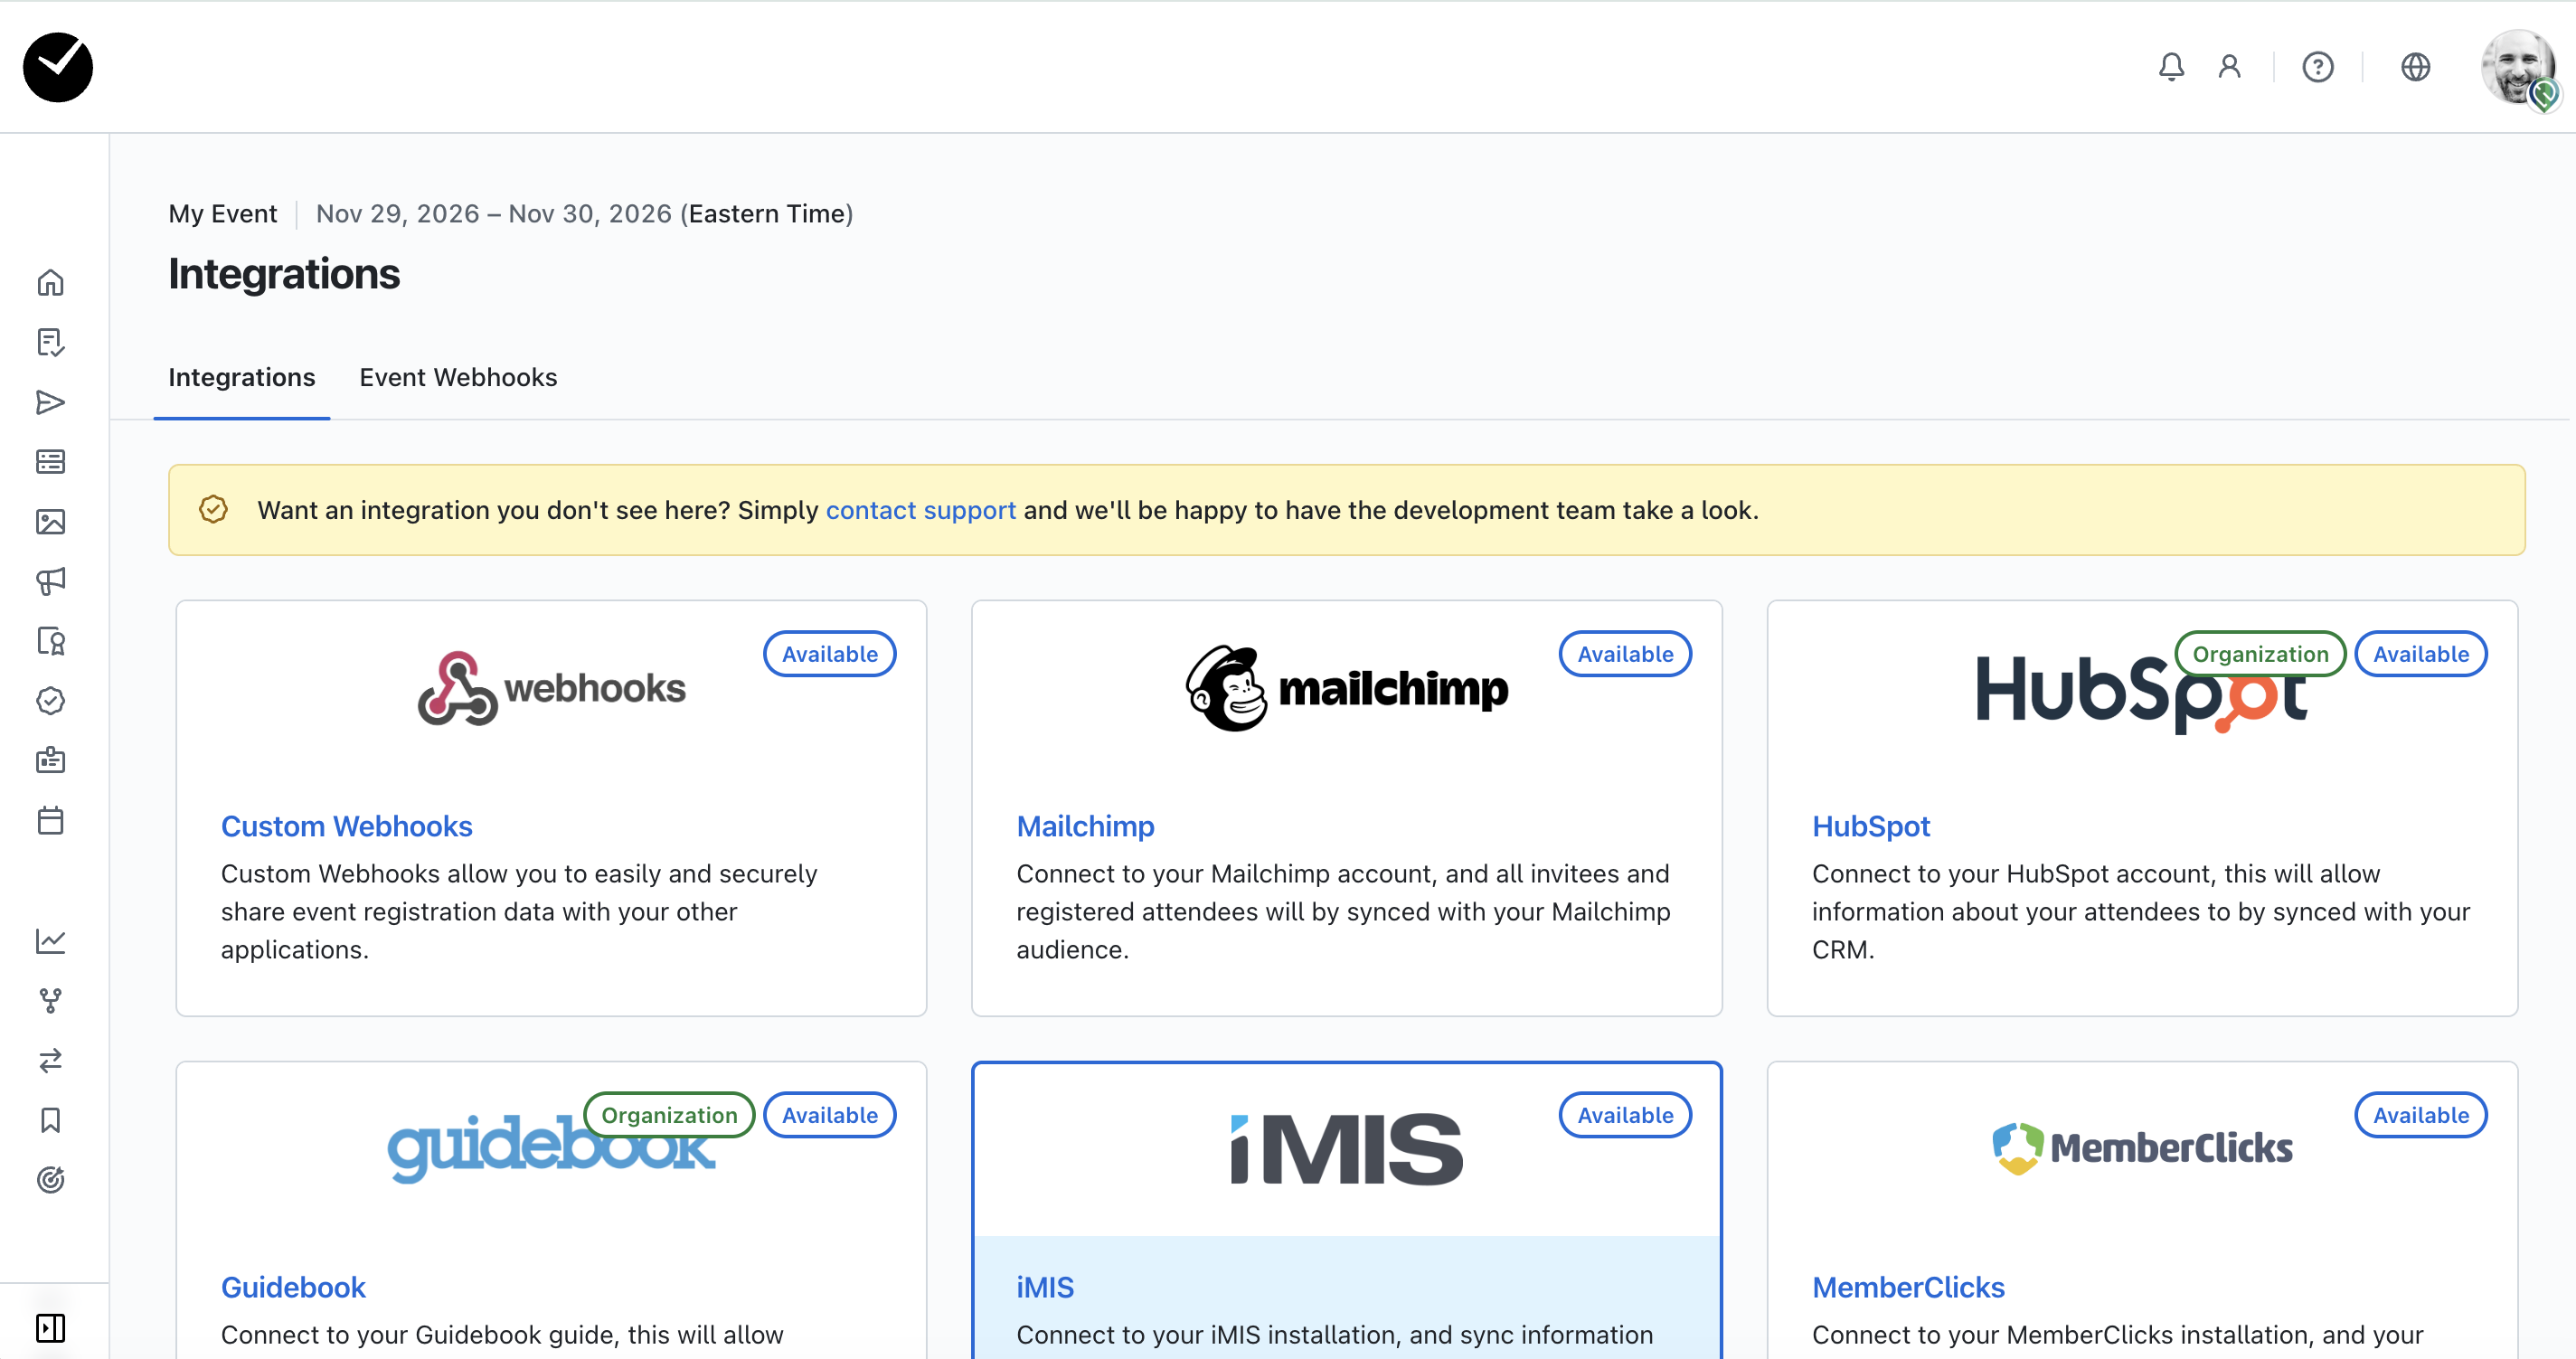This screenshot has height=1359, width=2576.
Task: Click the paper plane send icon
Action: click(51, 402)
